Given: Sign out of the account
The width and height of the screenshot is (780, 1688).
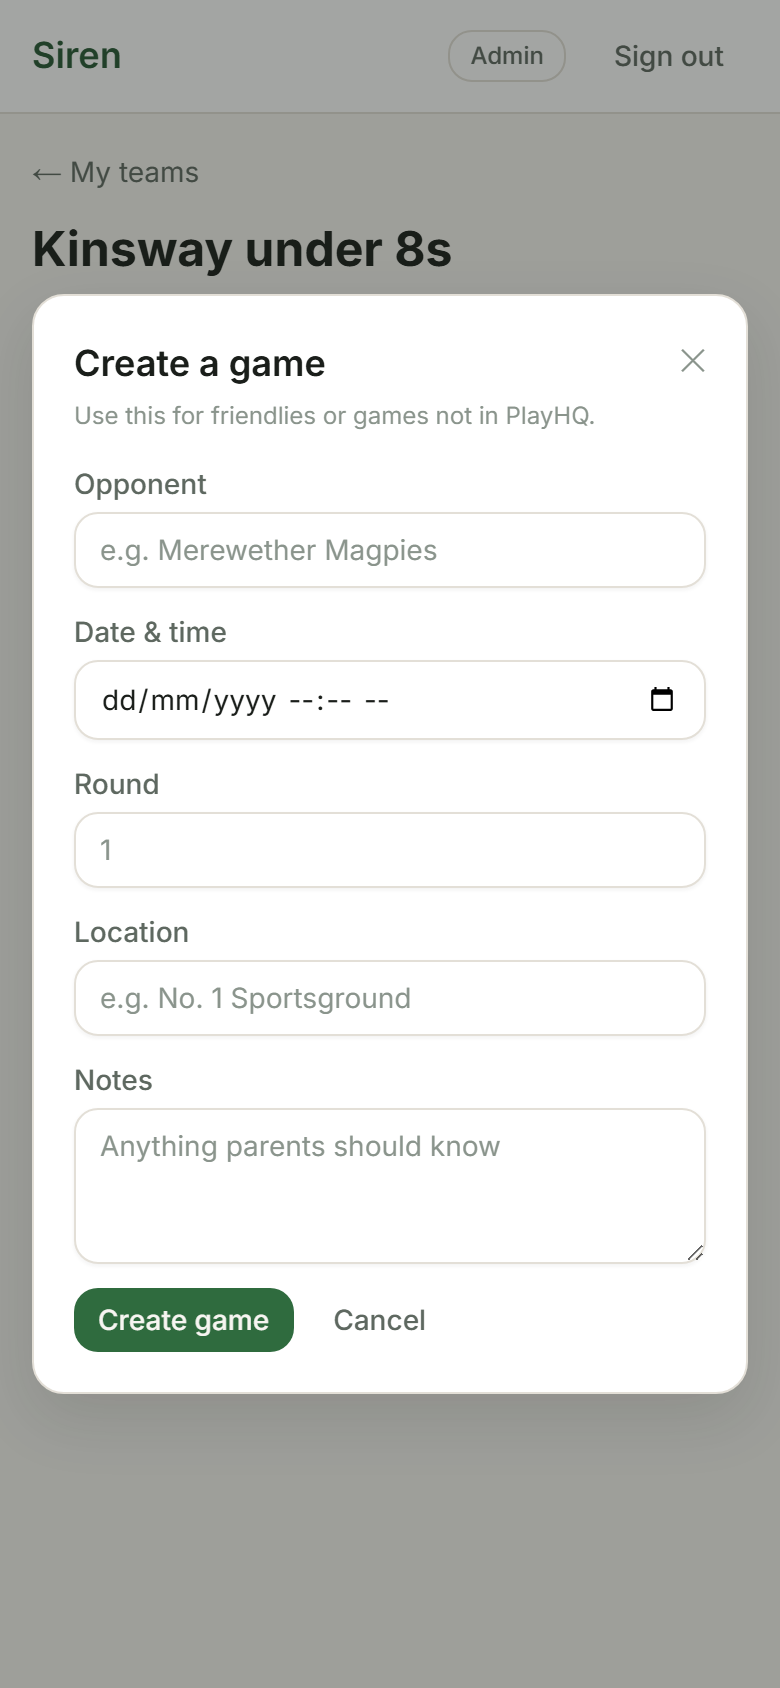Looking at the screenshot, I should click(x=668, y=57).
